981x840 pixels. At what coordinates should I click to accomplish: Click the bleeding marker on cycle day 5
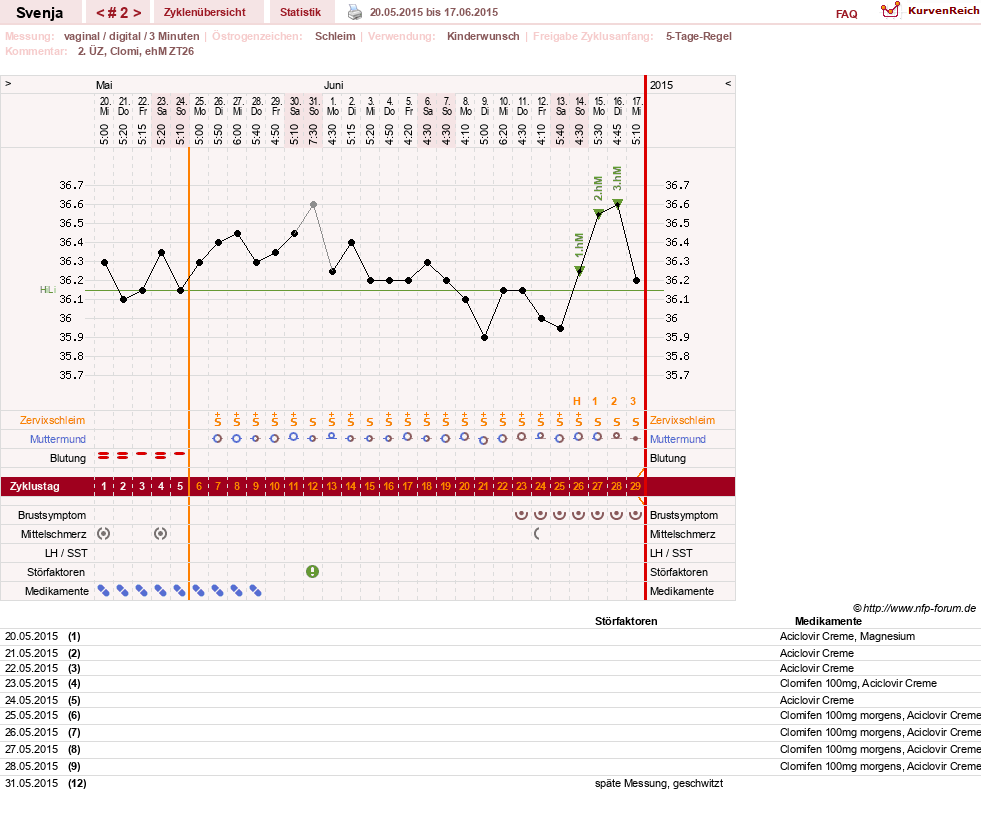(x=180, y=453)
